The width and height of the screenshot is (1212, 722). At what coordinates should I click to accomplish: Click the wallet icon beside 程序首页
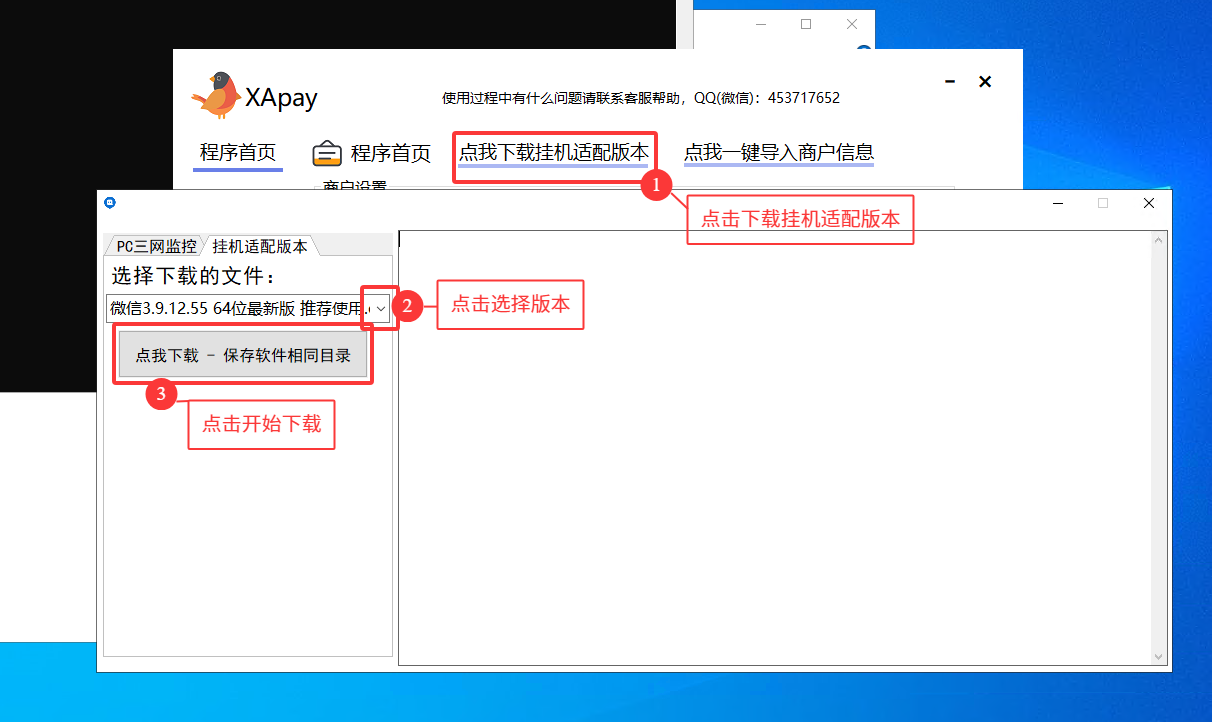coord(327,154)
